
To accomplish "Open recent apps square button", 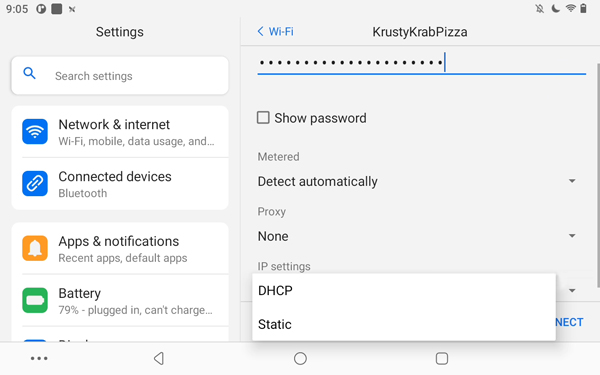I will [x=442, y=359].
